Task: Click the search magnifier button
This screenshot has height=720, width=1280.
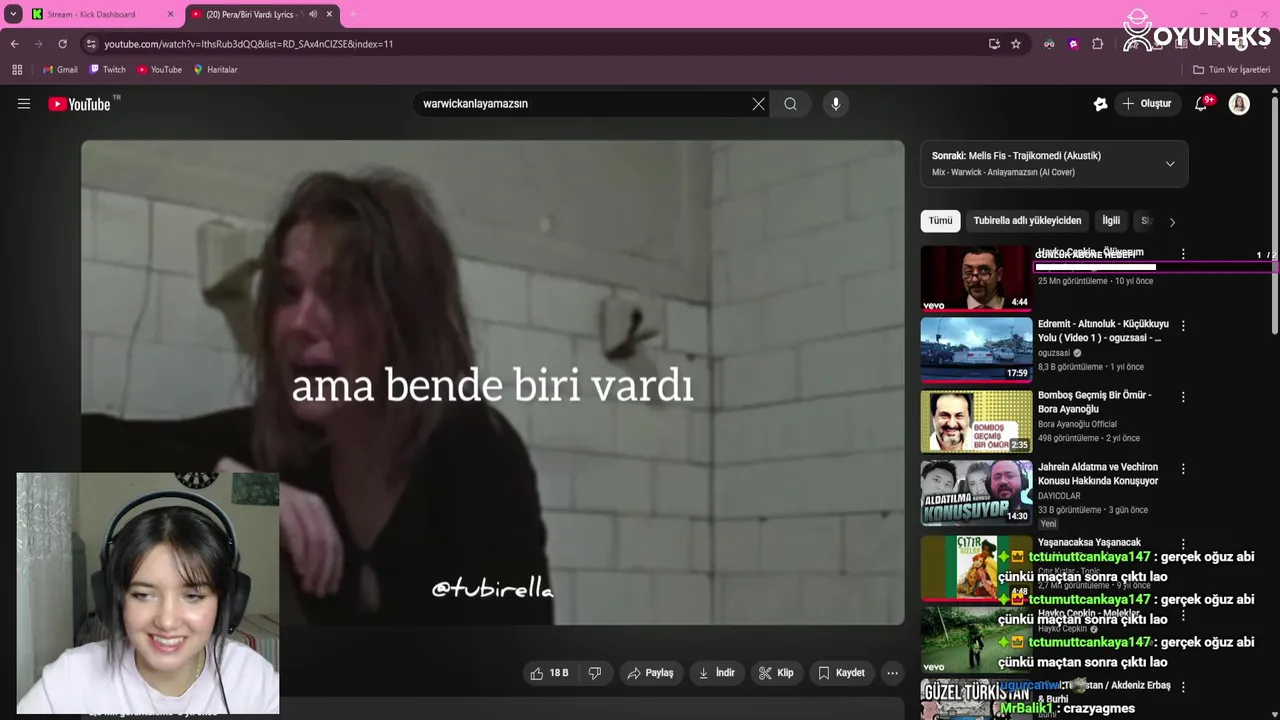Action: (790, 104)
